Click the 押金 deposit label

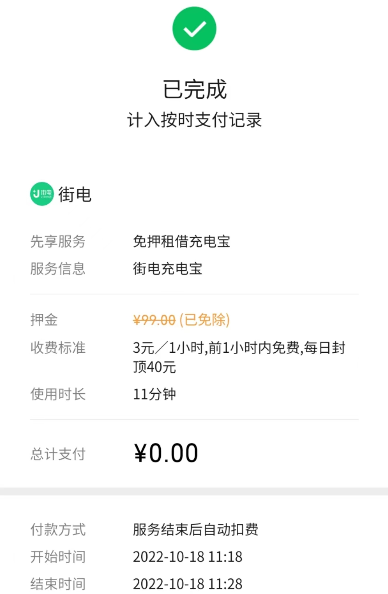(x=44, y=320)
